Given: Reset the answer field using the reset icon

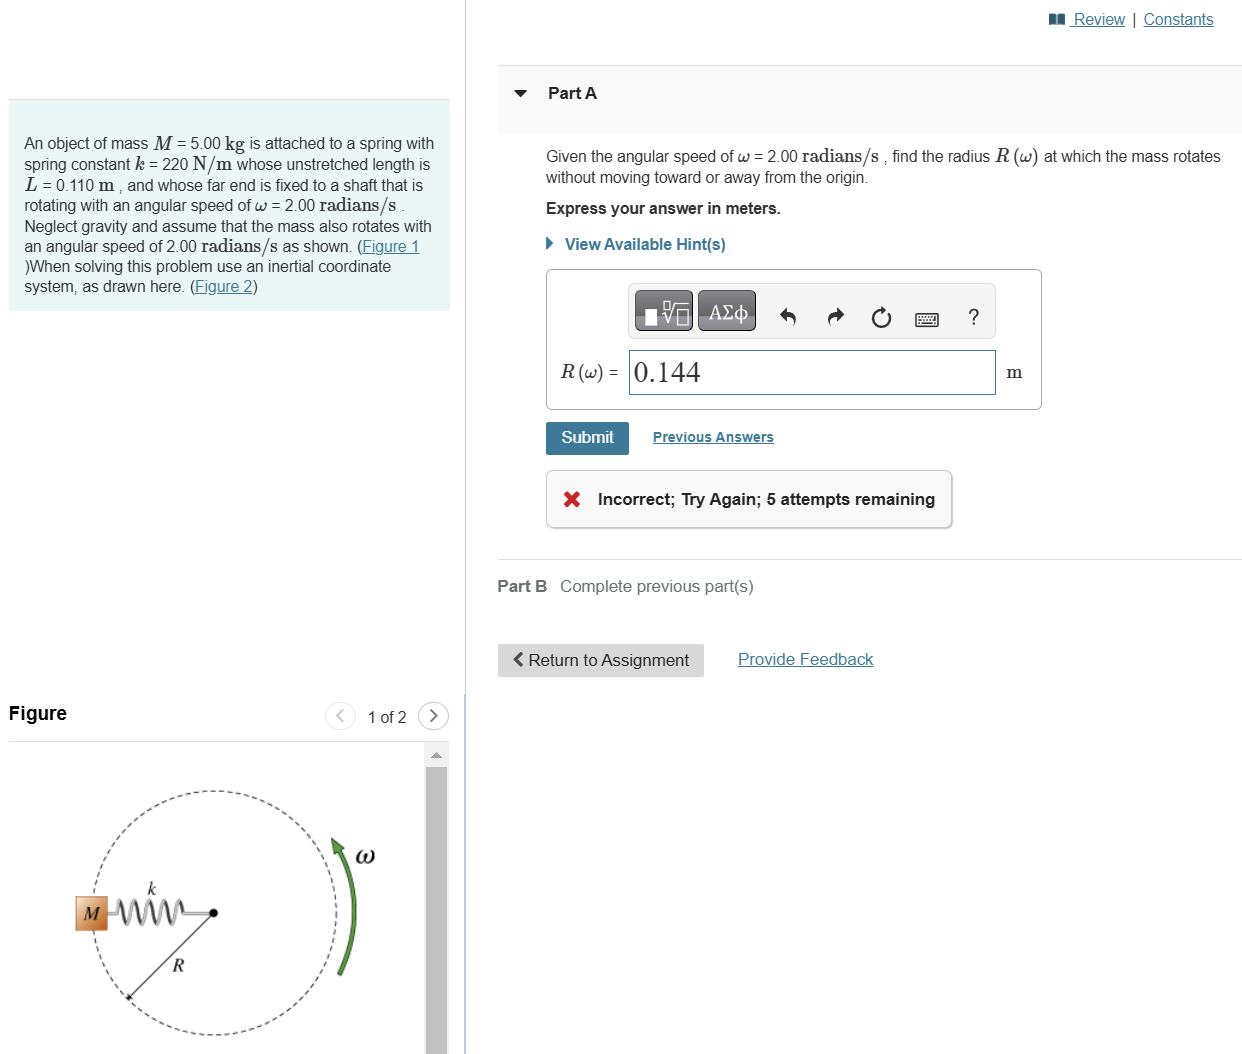Looking at the screenshot, I should click(x=880, y=317).
